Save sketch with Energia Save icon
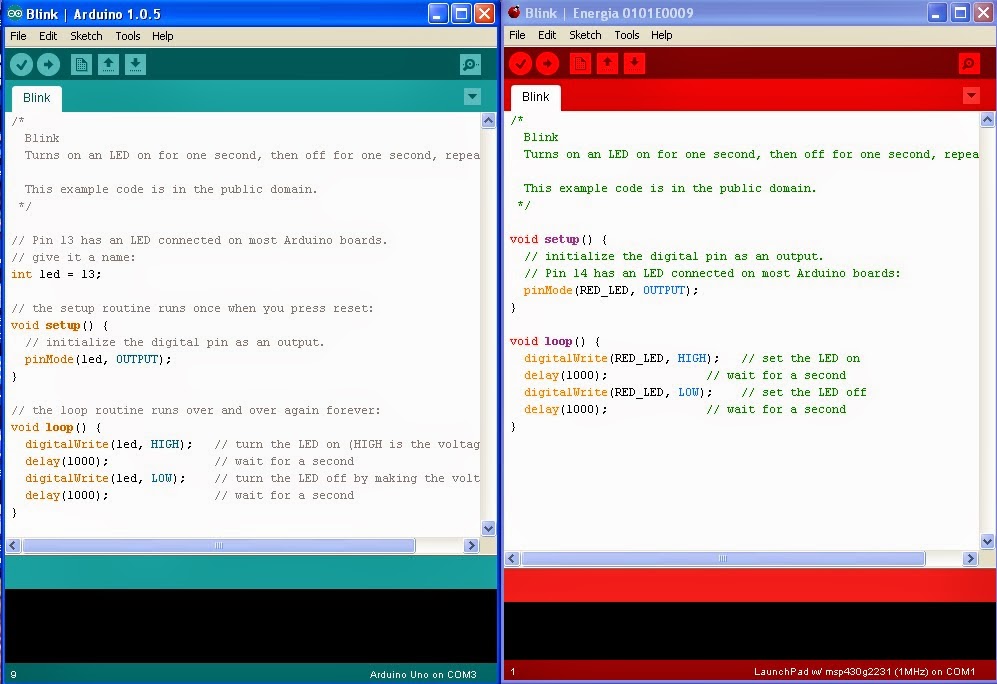 click(634, 63)
